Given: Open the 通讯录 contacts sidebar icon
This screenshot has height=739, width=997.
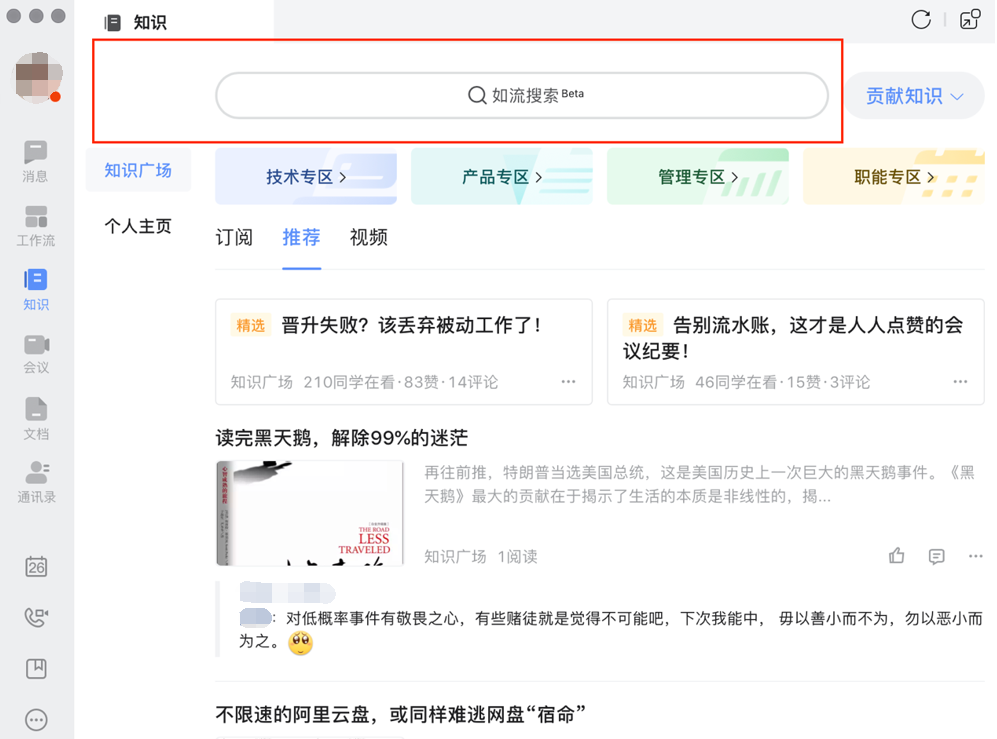Looking at the screenshot, I should (x=36, y=482).
